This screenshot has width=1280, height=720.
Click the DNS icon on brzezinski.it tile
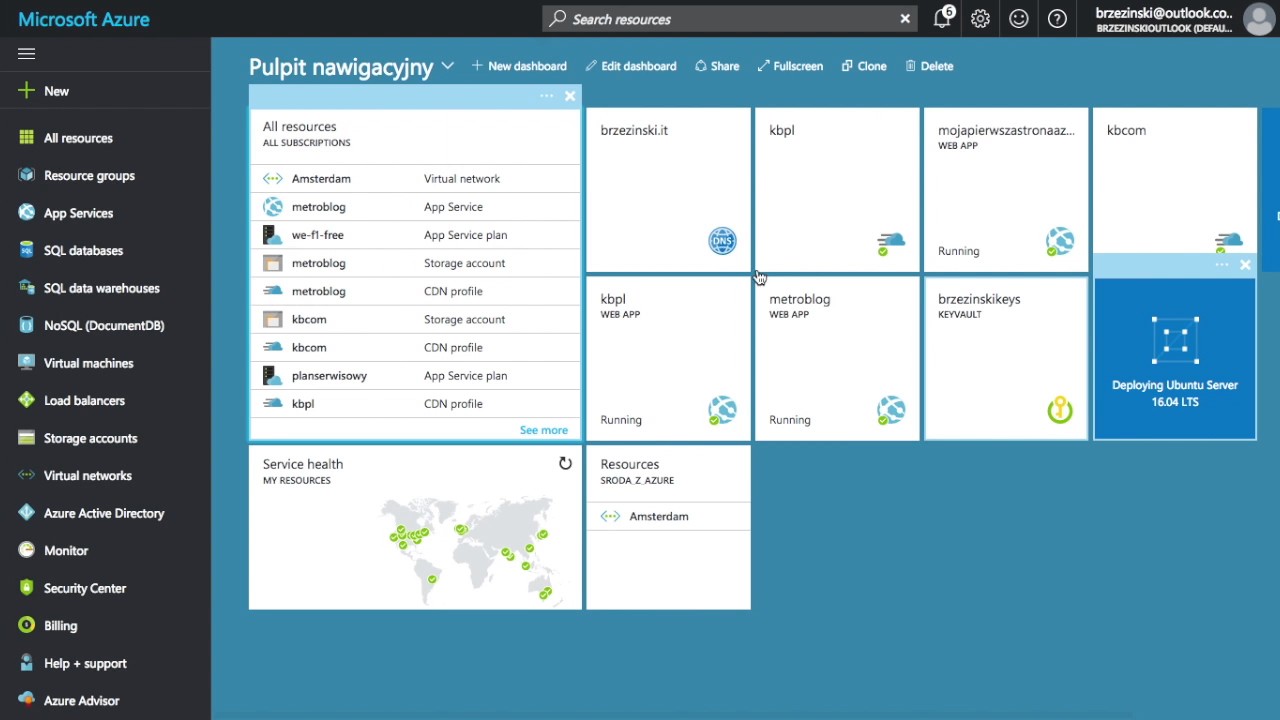coord(722,241)
